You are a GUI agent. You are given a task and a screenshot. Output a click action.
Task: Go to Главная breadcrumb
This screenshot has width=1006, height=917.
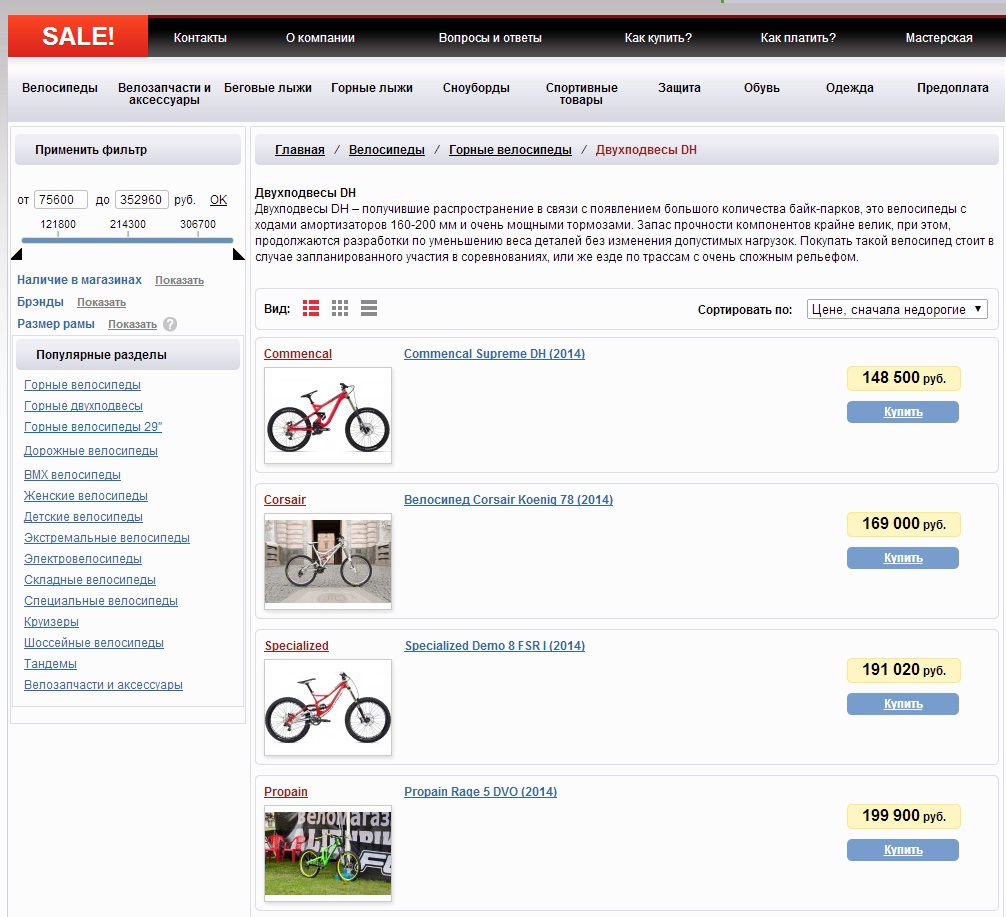pos(300,150)
